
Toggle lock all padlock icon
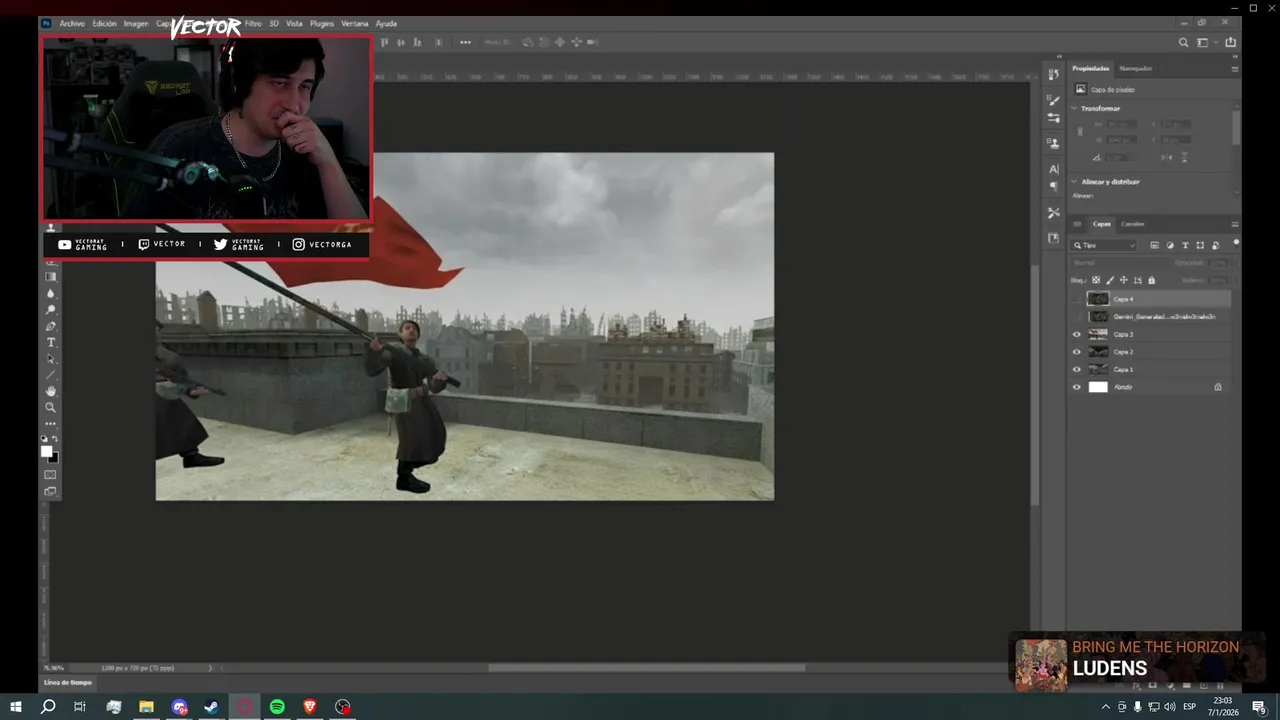click(x=1152, y=280)
